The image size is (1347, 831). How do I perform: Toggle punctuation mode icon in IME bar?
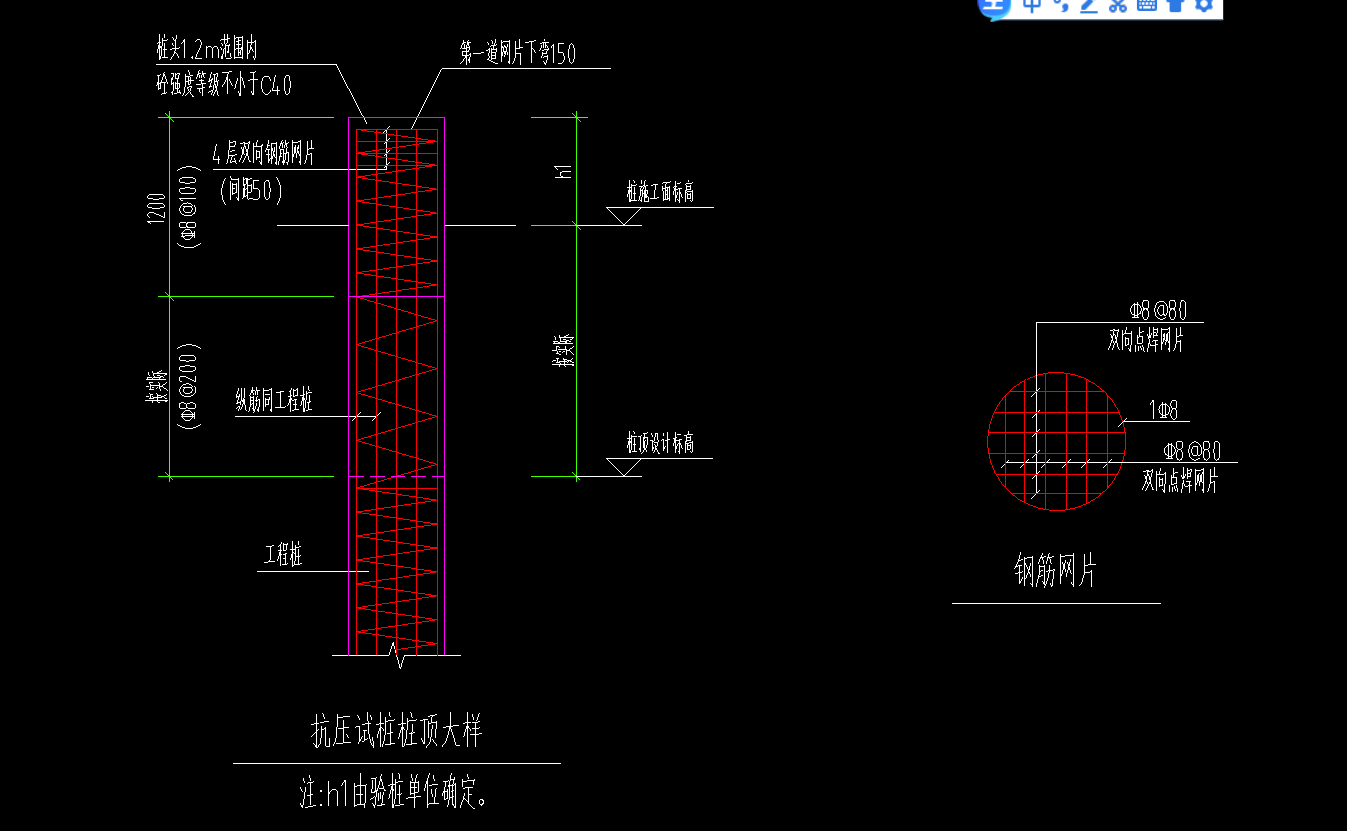click(1061, 5)
